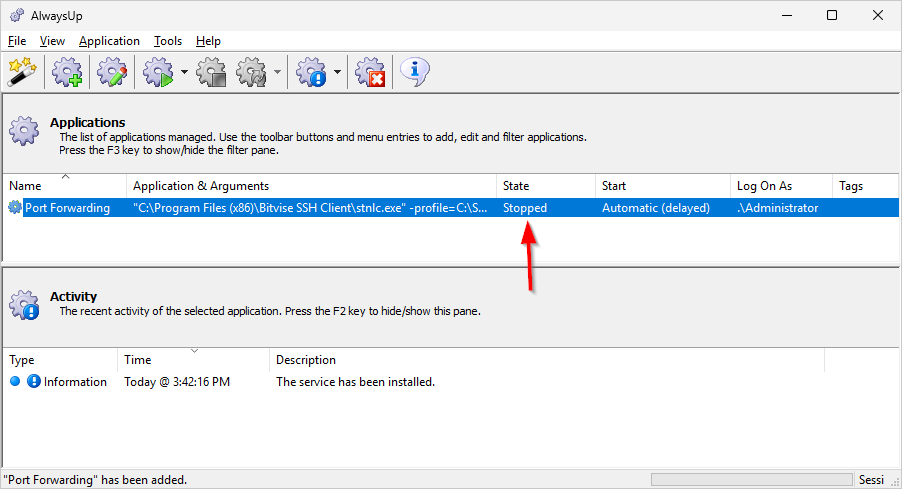
Task: Click the Automatic (delayed) start cell
Action: [x=656, y=208]
